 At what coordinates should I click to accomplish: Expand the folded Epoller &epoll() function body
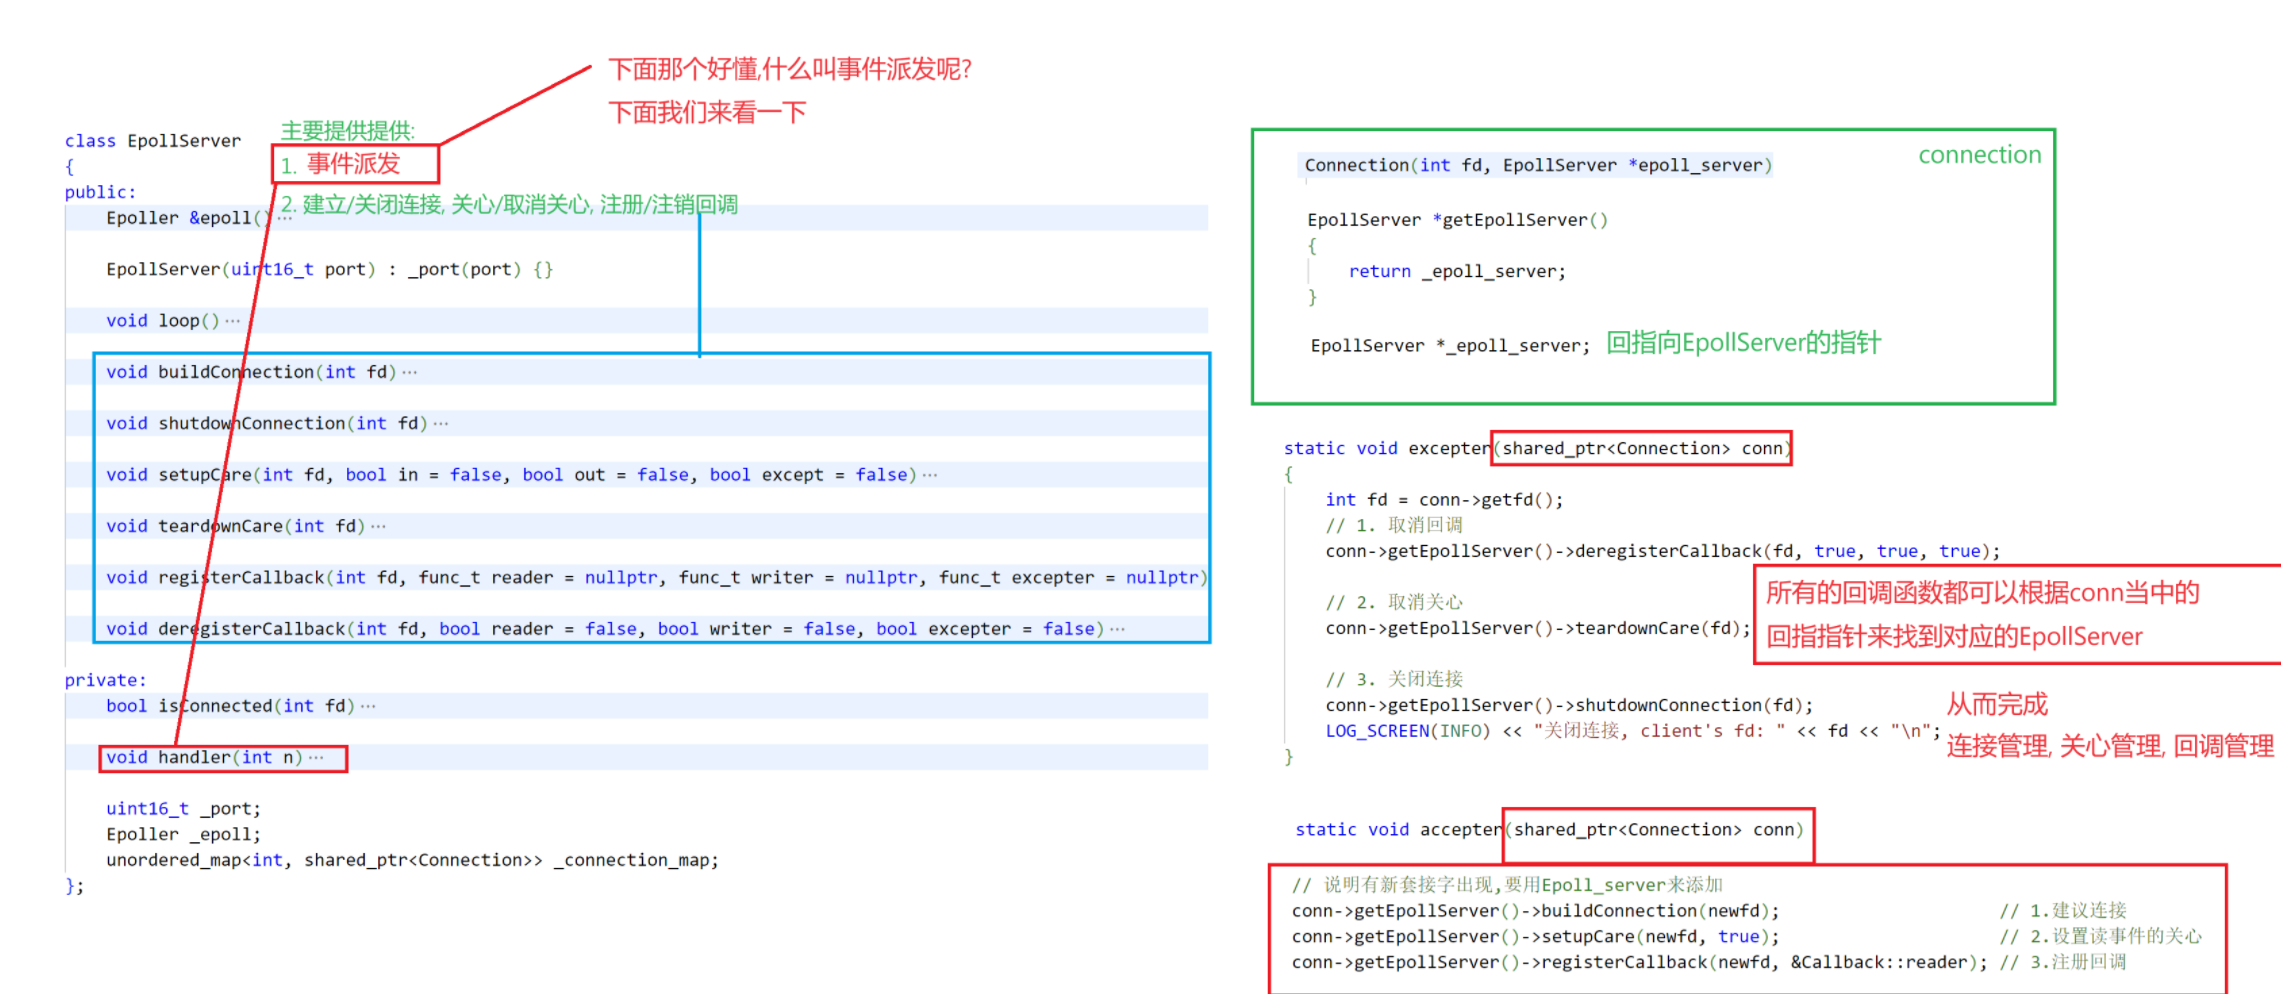point(285,218)
